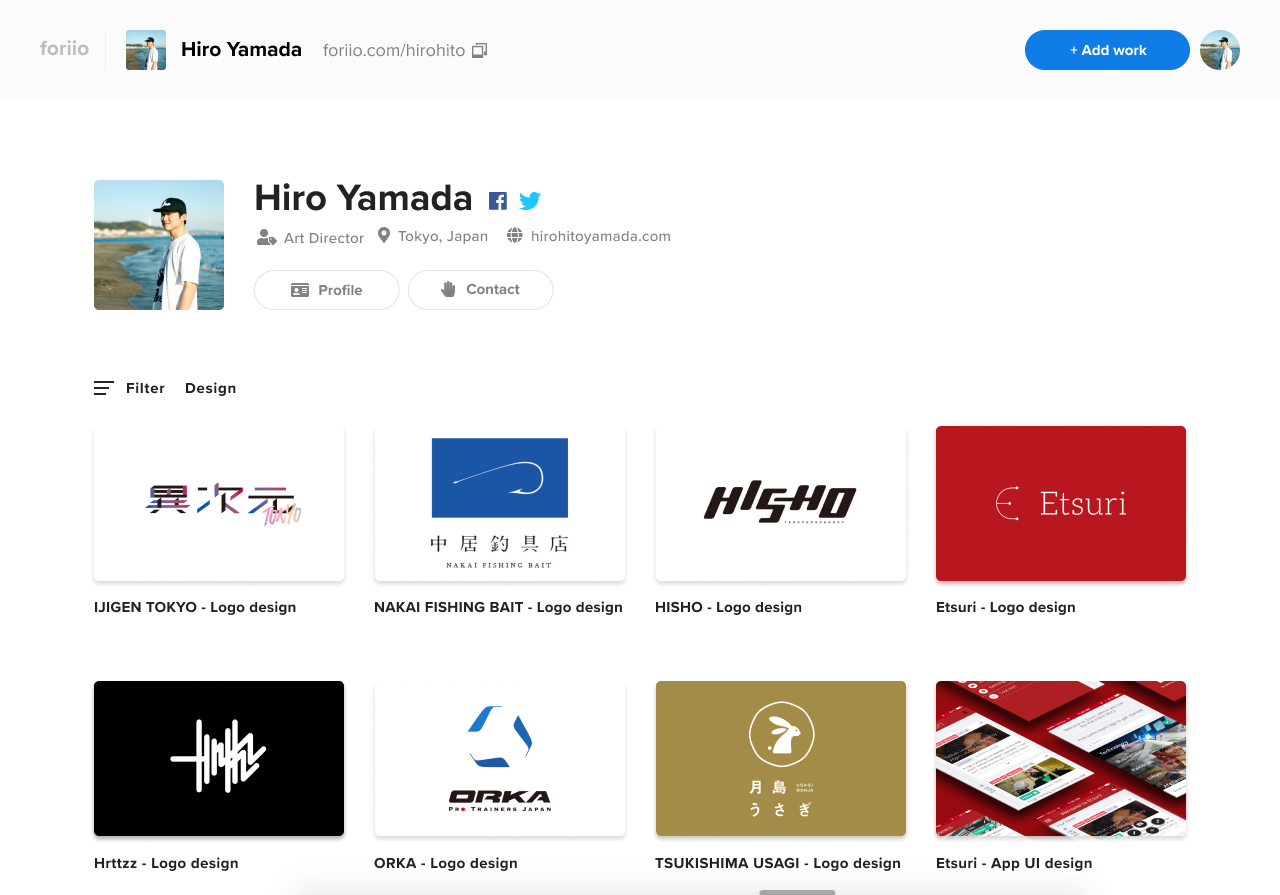Click the + Add work button
Viewport: 1280px width, 895px height.
tap(1107, 50)
